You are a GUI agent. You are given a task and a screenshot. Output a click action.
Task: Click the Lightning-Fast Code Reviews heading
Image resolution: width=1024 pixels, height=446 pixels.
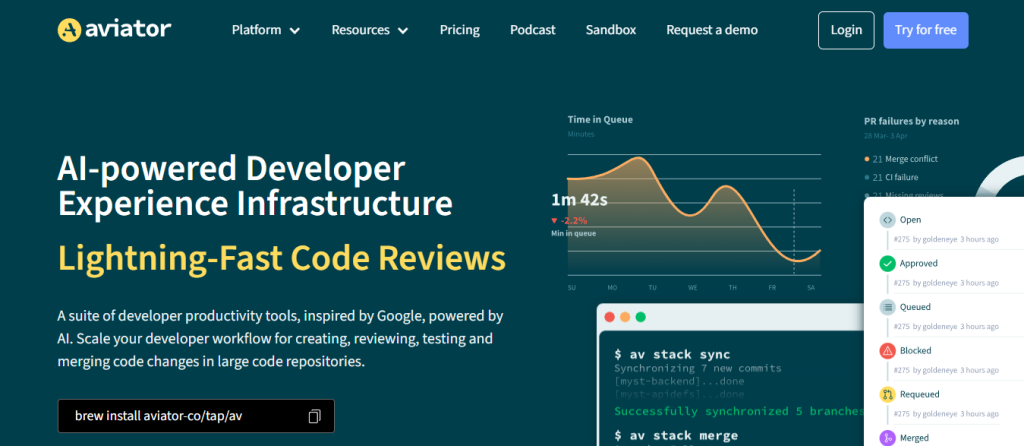[281, 259]
